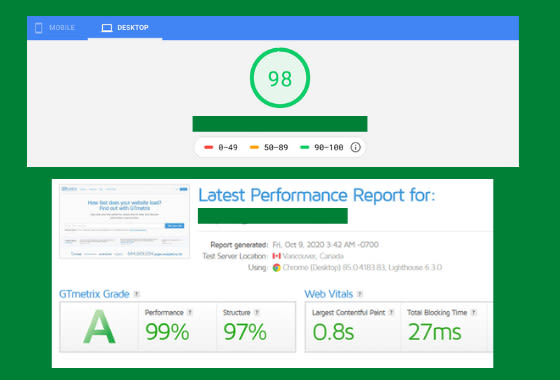The image size is (560, 380).
Task: Switch to the MOBILE tab
Action: pyautogui.click(x=55, y=28)
